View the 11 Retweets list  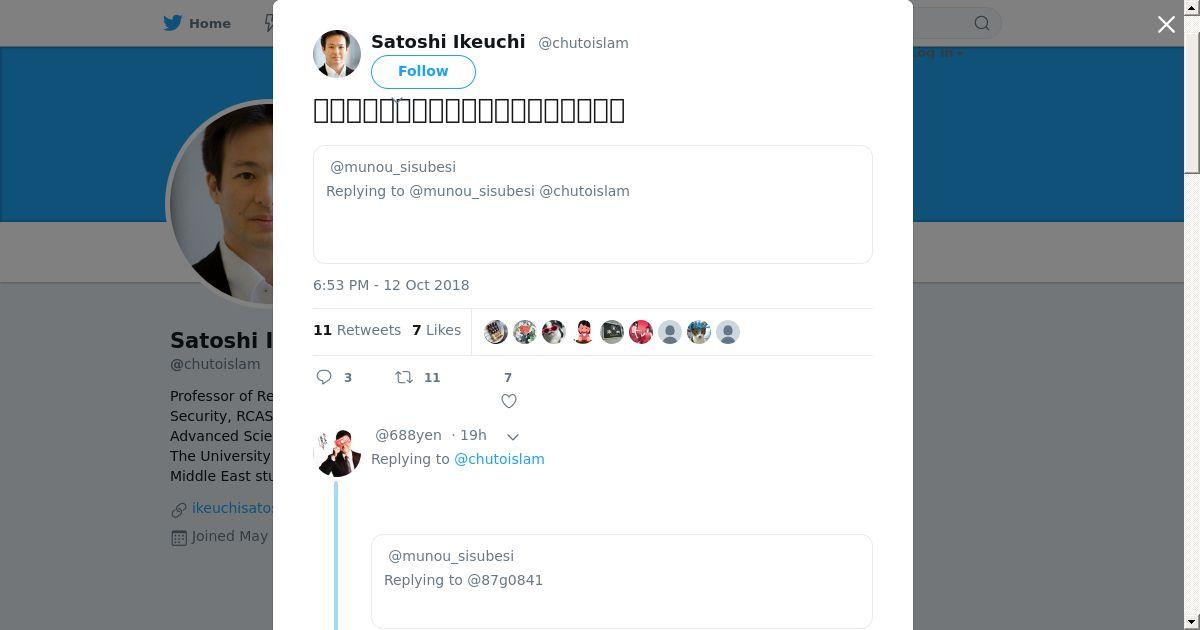[x=357, y=330]
